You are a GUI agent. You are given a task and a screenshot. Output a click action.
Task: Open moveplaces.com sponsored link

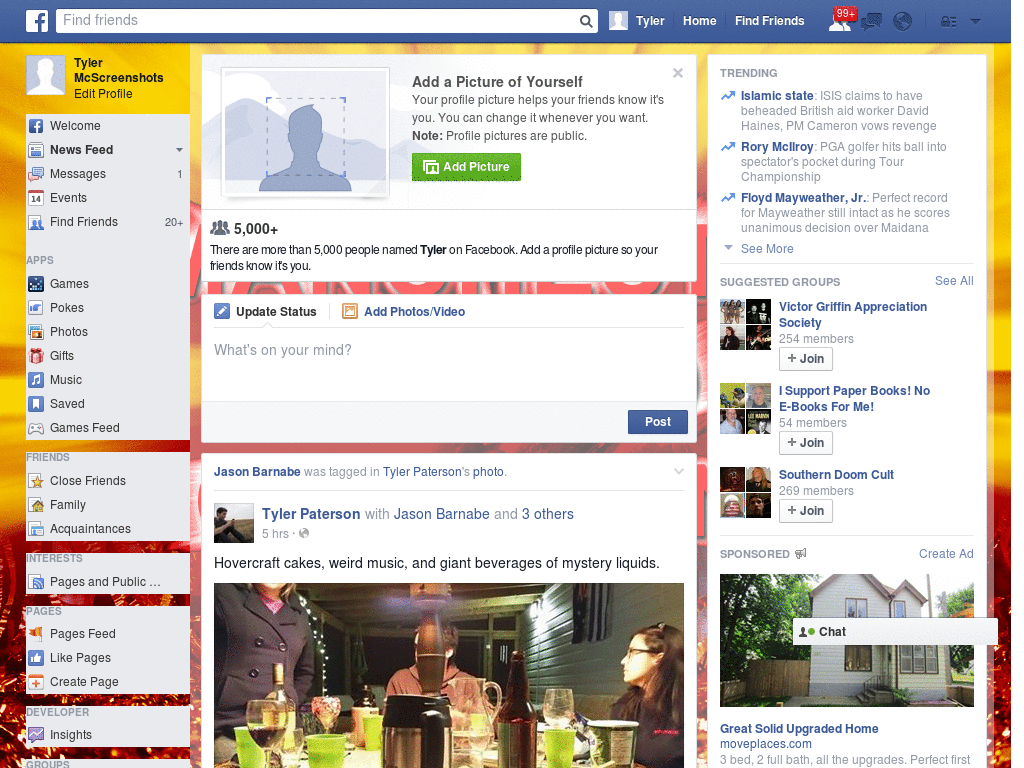(765, 744)
